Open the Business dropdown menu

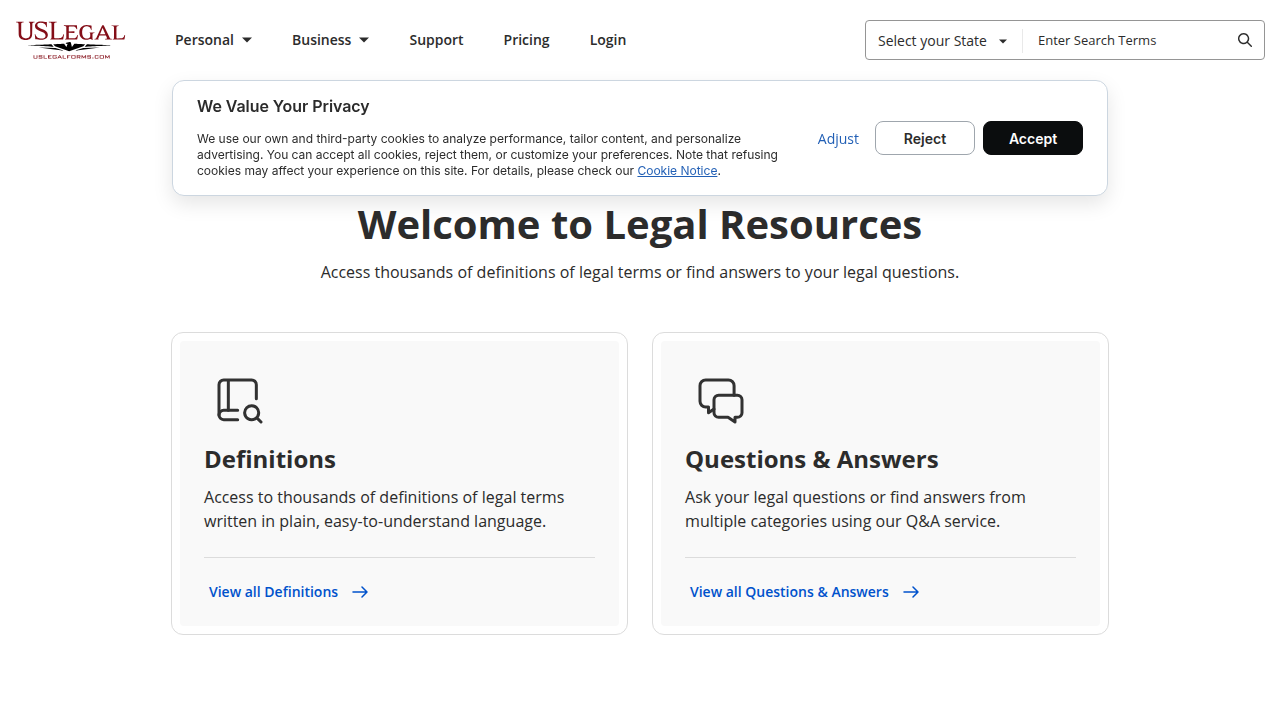coord(330,40)
